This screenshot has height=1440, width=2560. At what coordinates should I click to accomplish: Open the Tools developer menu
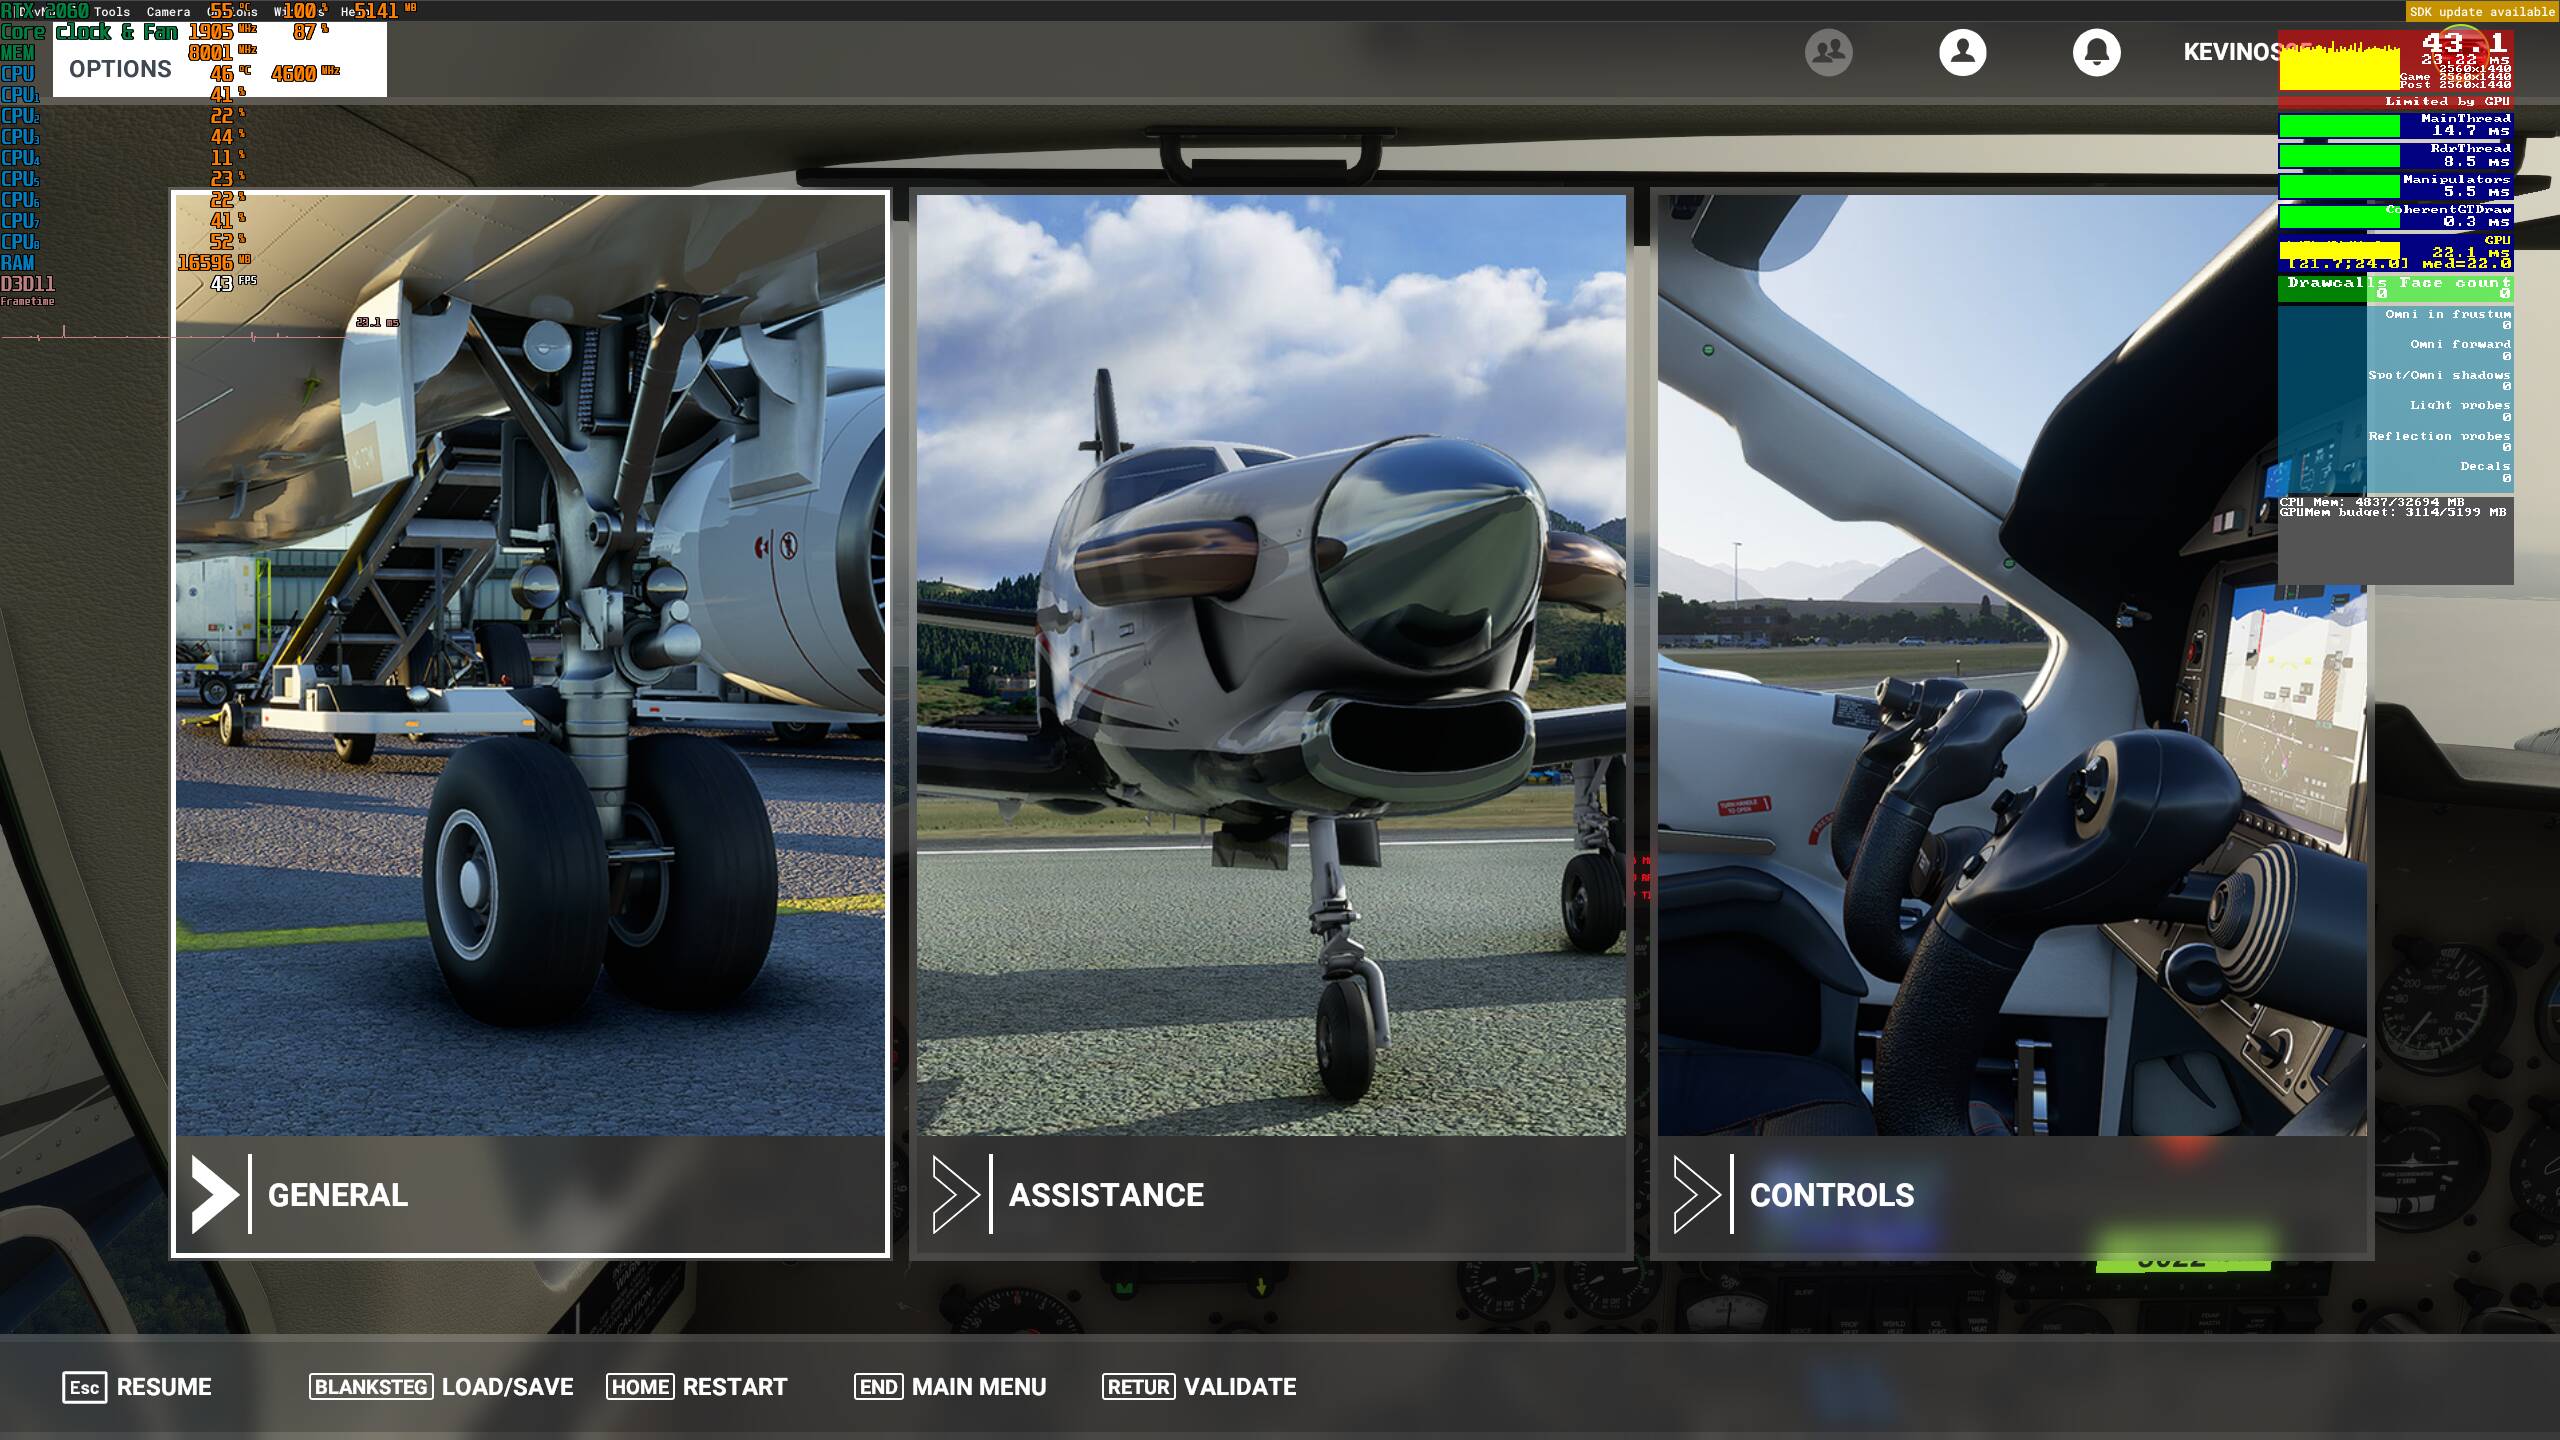(112, 12)
